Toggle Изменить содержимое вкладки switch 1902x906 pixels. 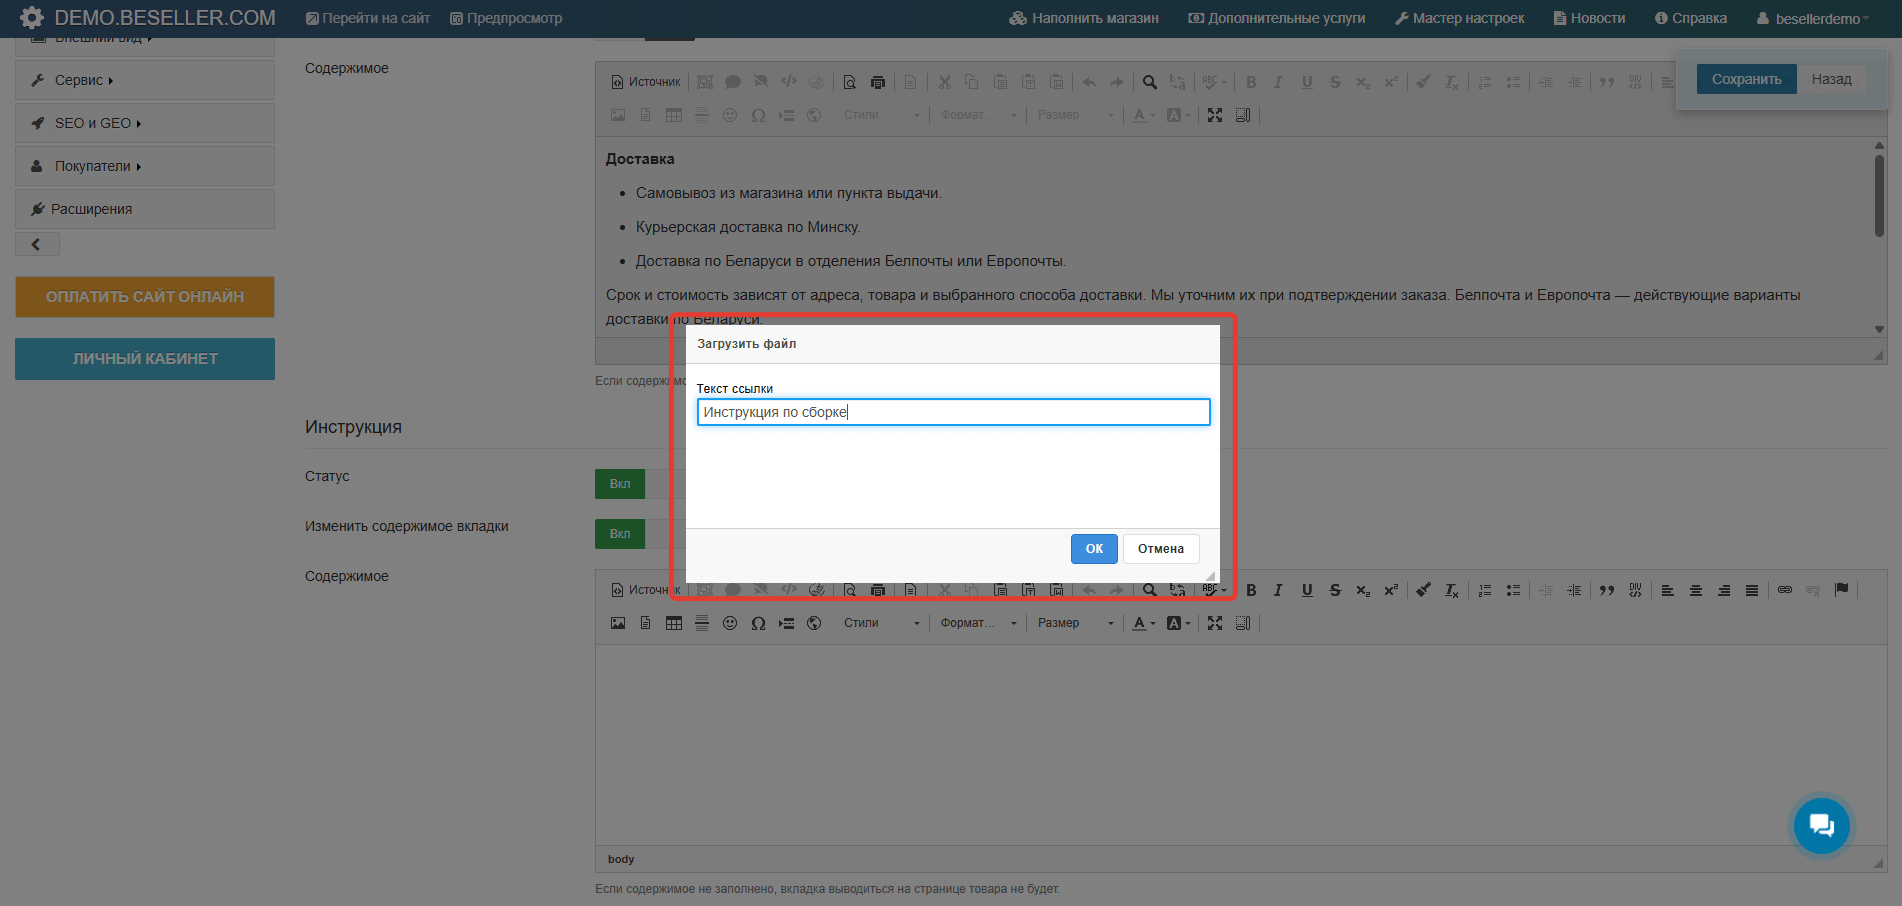620,534
